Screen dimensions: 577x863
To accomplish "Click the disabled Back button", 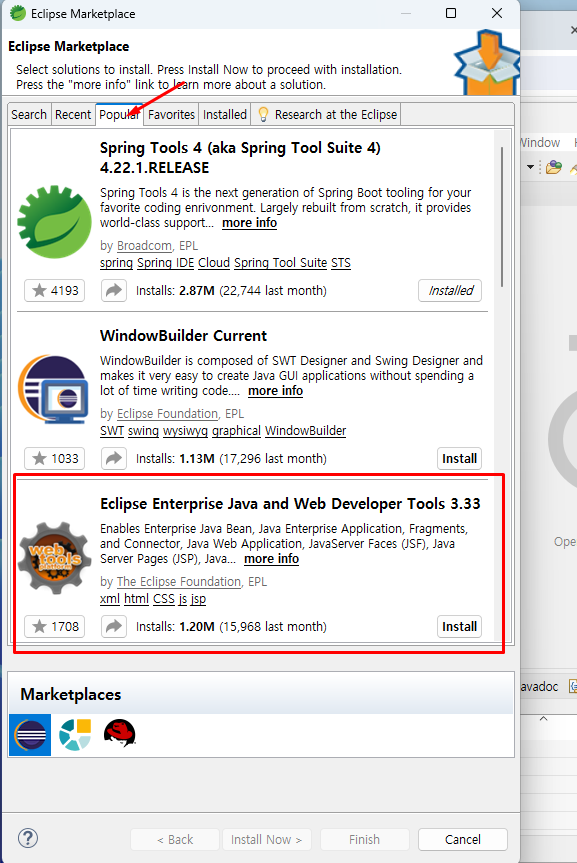I will click(175, 839).
